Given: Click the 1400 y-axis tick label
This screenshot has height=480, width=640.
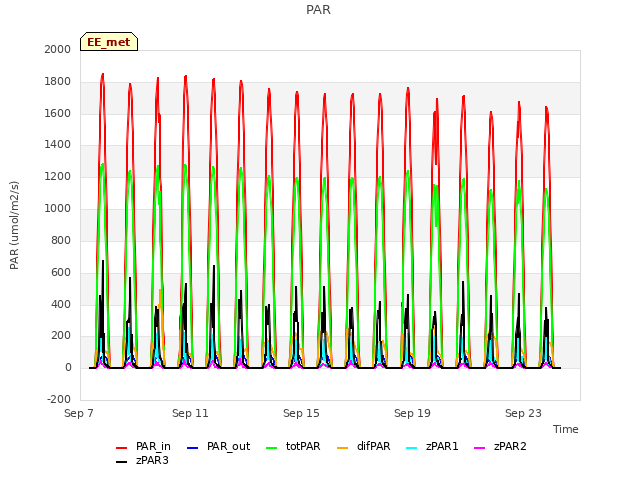Looking at the screenshot, I should [x=58, y=144].
